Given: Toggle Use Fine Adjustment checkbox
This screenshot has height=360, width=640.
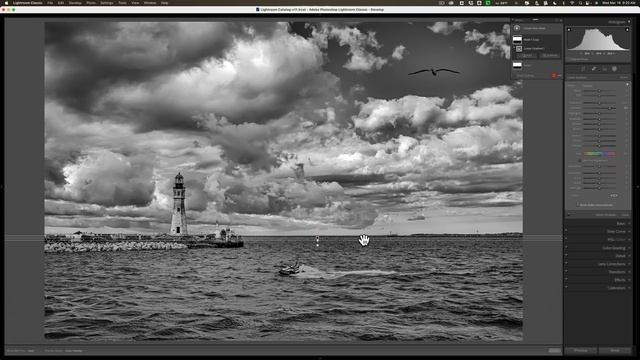Looking at the screenshot, I should pyautogui.click(x=580, y=160).
